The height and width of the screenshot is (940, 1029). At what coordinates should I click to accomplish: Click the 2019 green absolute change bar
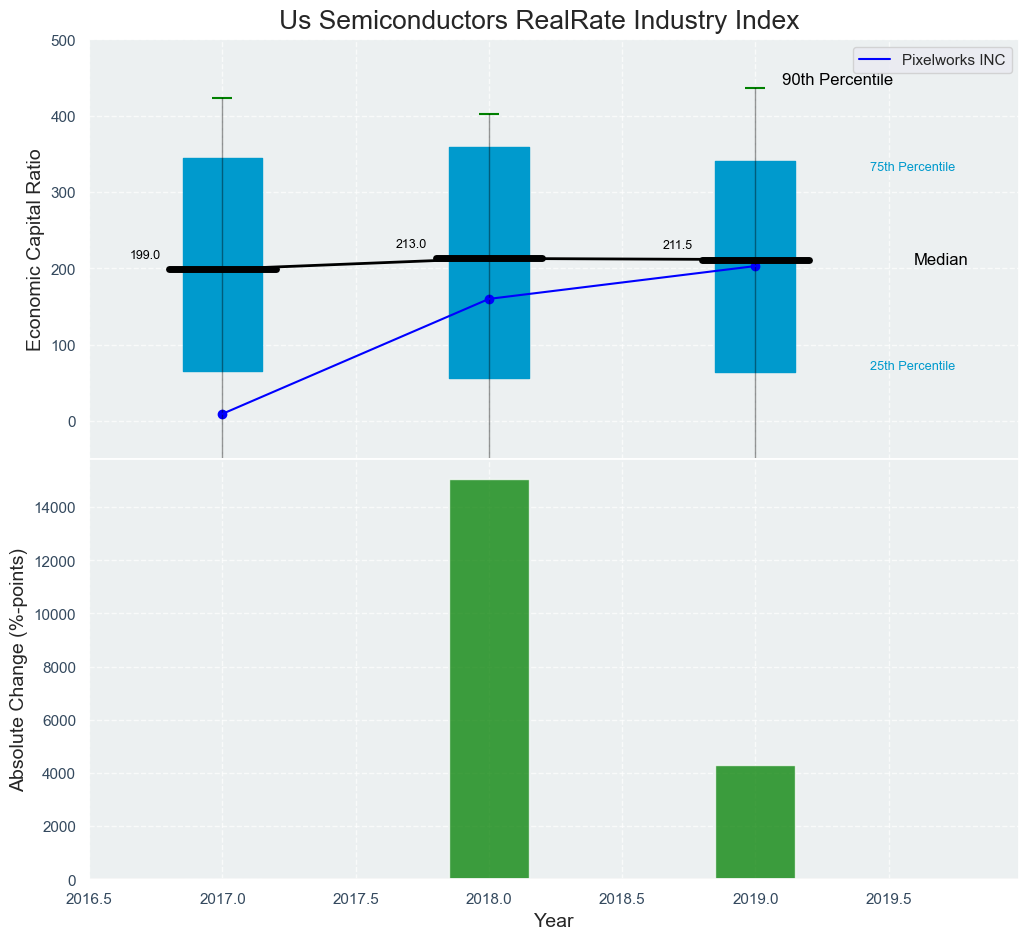tap(755, 822)
